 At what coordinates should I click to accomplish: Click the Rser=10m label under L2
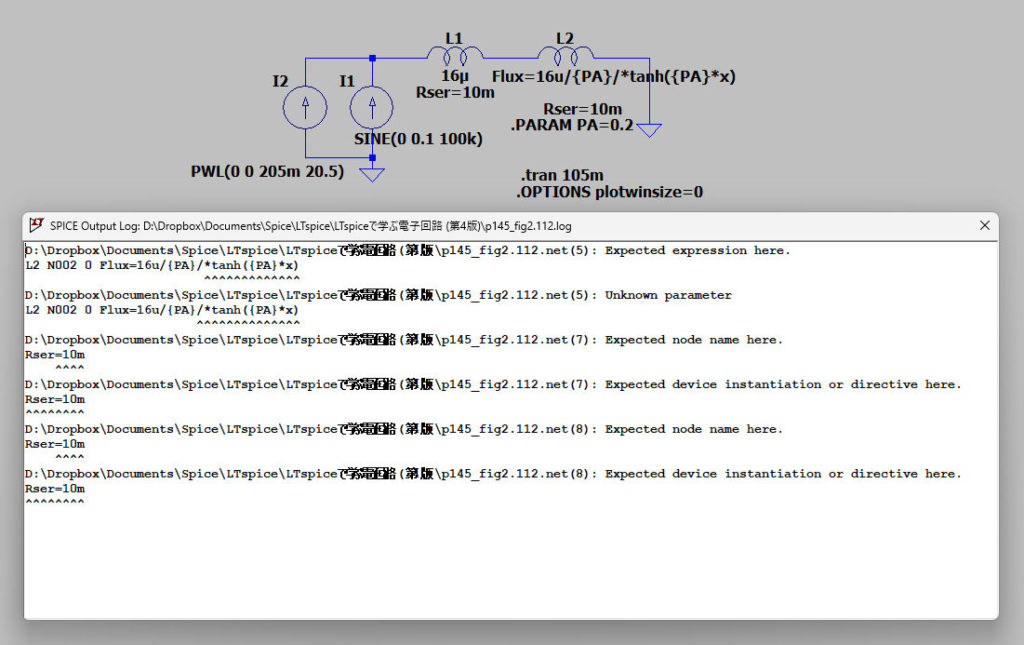pyautogui.click(x=582, y=109)
